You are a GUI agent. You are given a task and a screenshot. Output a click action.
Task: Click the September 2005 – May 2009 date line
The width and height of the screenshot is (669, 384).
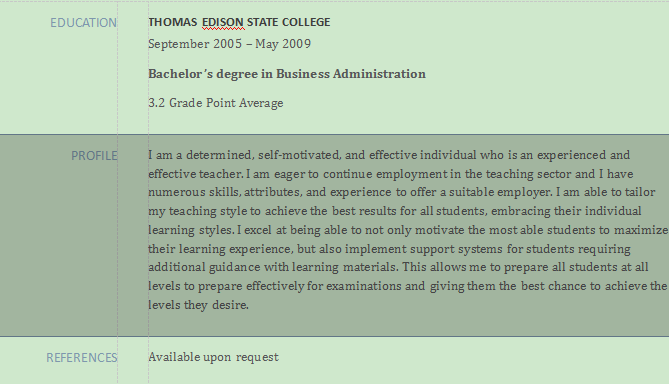click(x=230, y=44)
